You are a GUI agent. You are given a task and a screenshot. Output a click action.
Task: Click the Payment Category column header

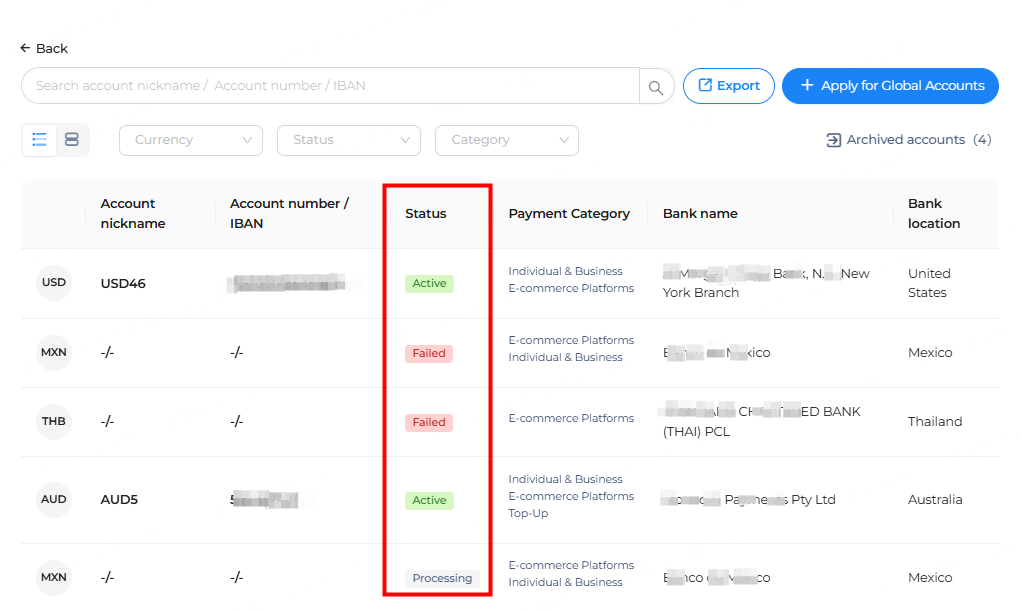click(569, 213)
